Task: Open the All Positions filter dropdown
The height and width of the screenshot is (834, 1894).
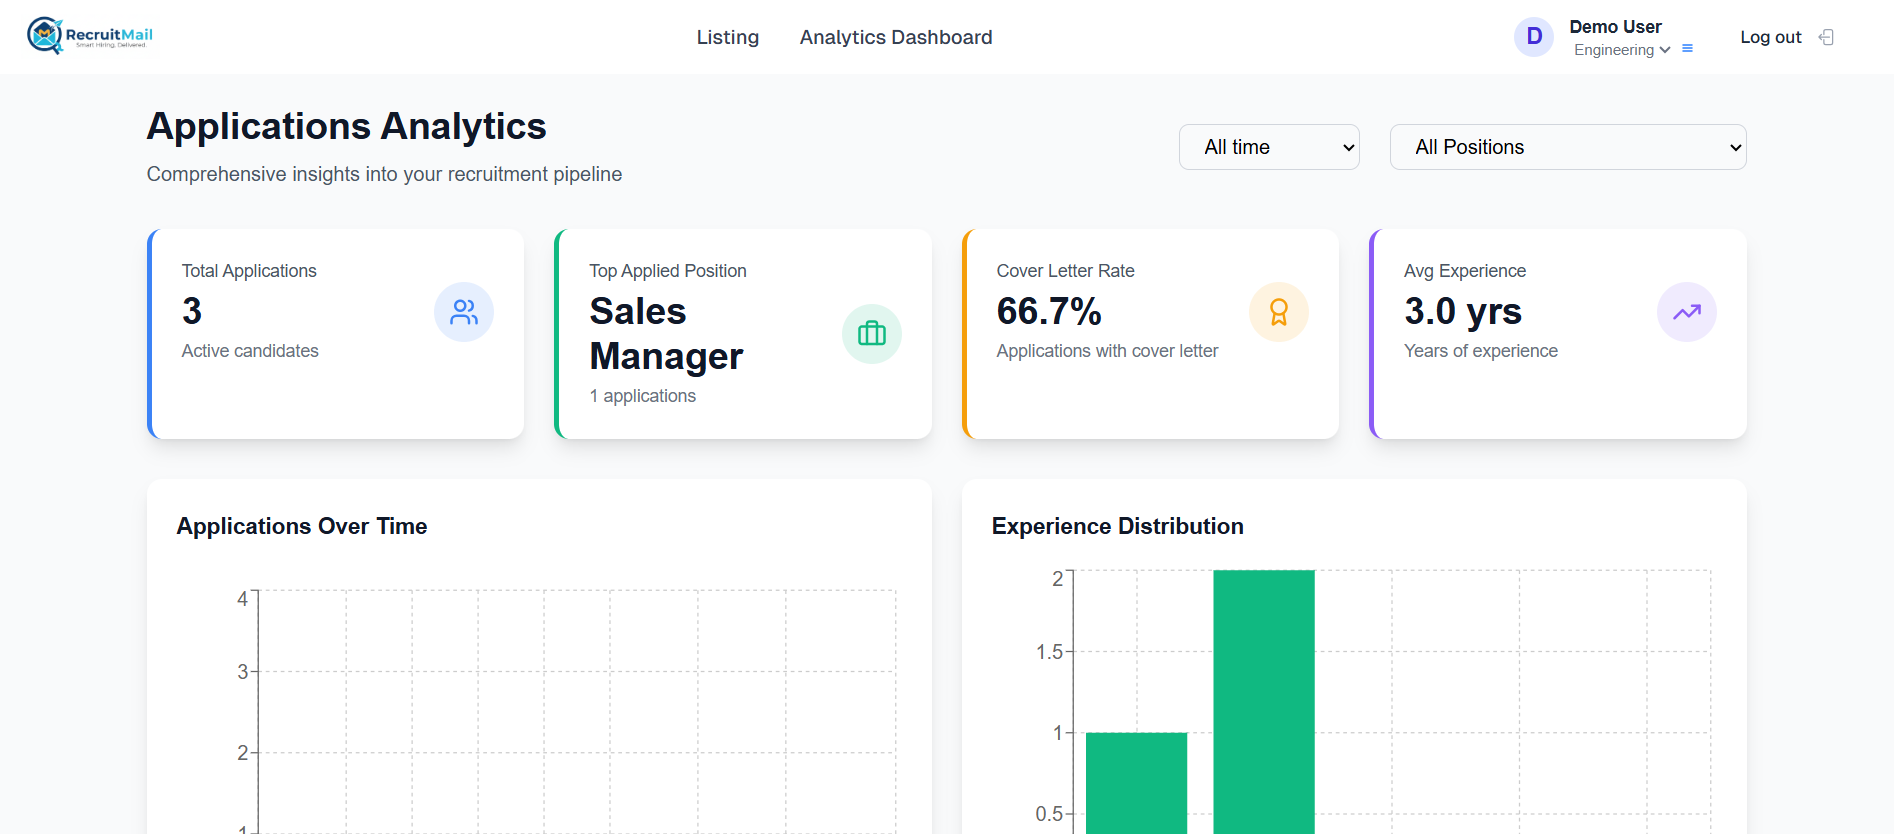Action: click(1567, 147)
